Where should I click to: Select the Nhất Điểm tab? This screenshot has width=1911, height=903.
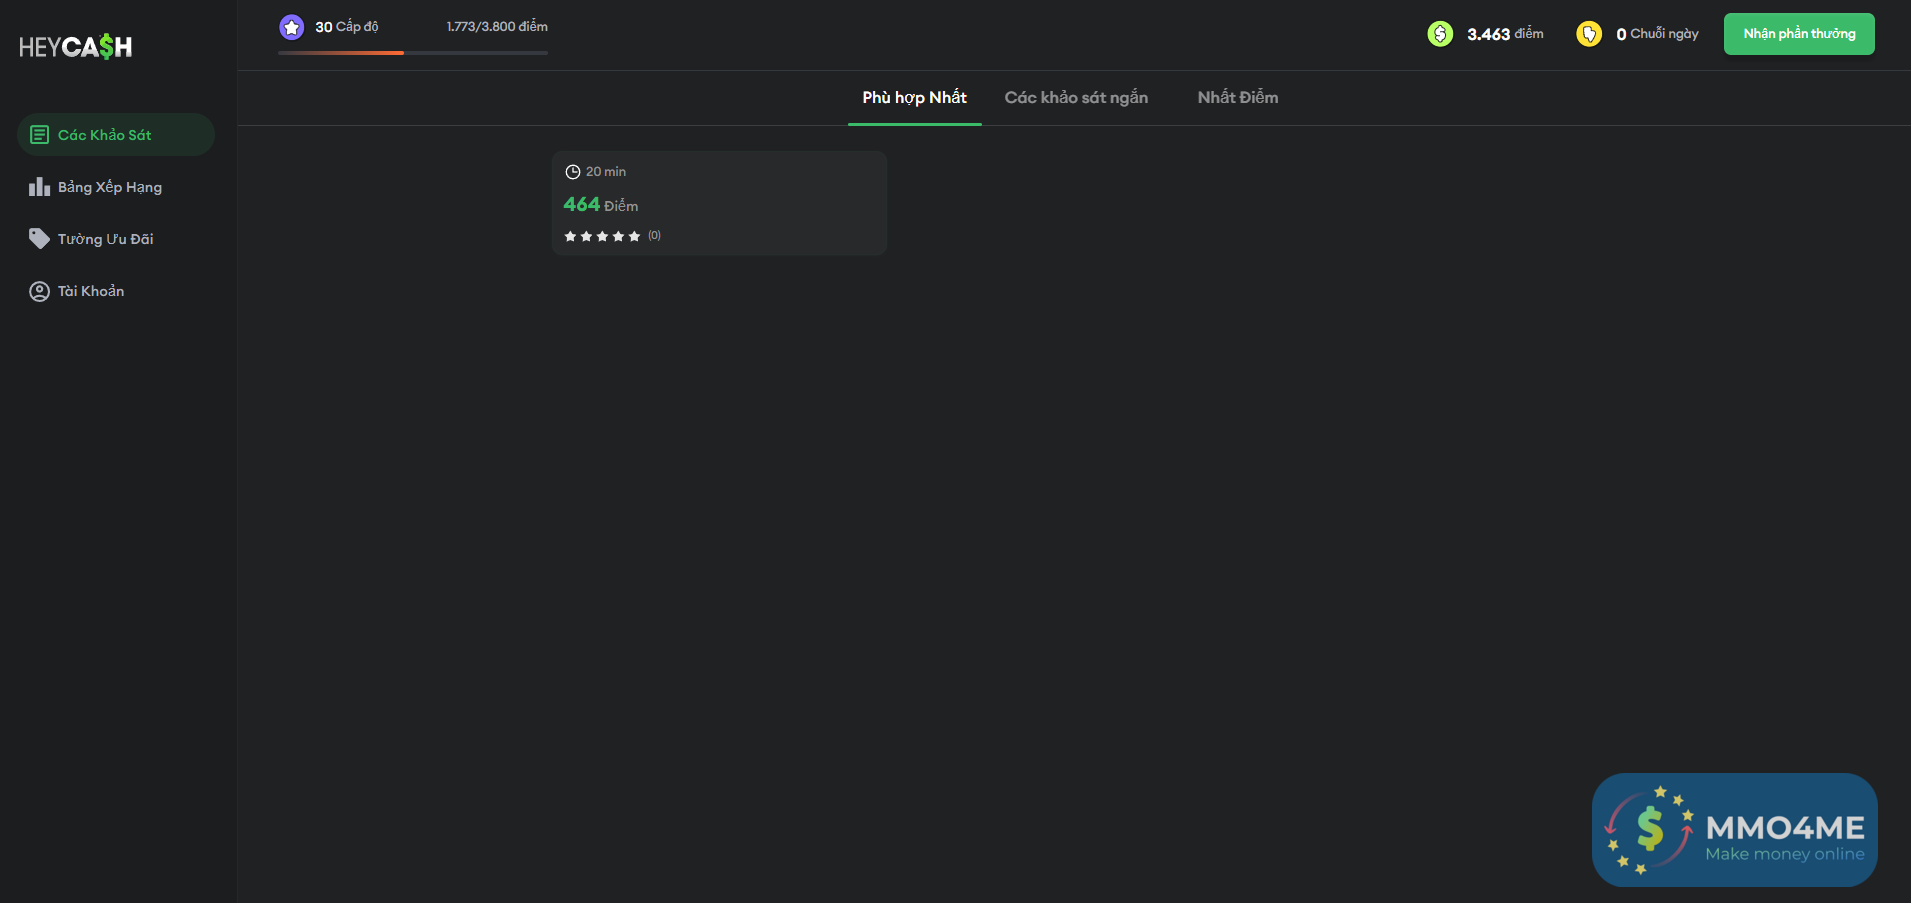(x=1237, y=98)
